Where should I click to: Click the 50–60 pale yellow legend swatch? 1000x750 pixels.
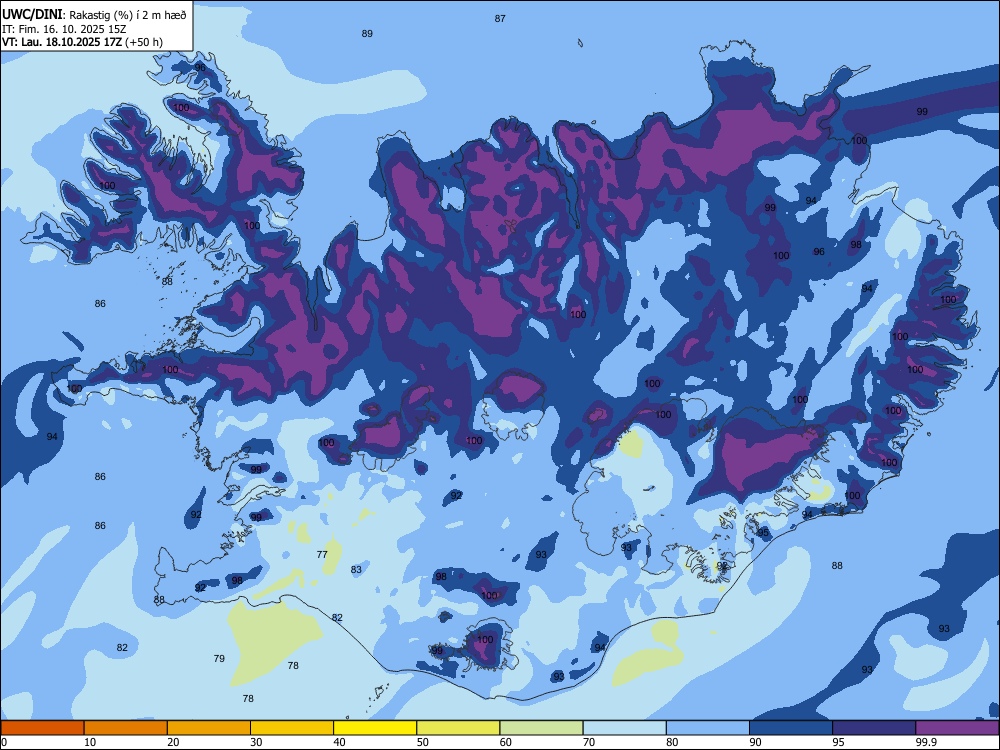(x=459, y=728)
